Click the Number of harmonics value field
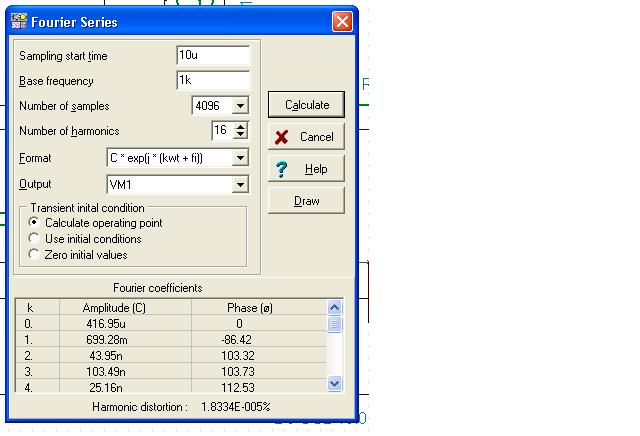Image resolution: width=640 pixels, height=436 pixels. click(223, 131)
